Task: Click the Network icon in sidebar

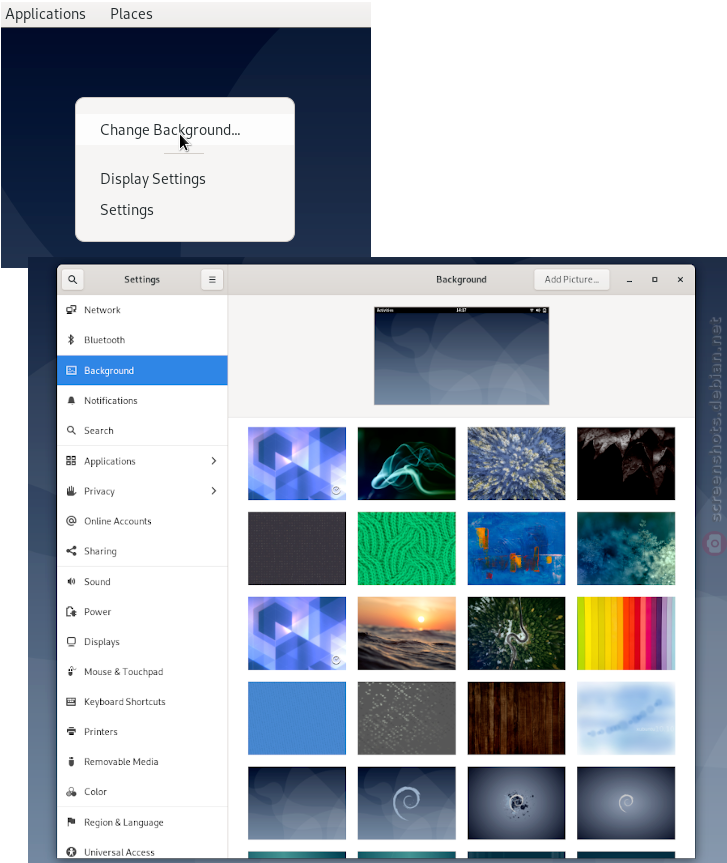Action: pyautogui.click(x=71, y=310)
